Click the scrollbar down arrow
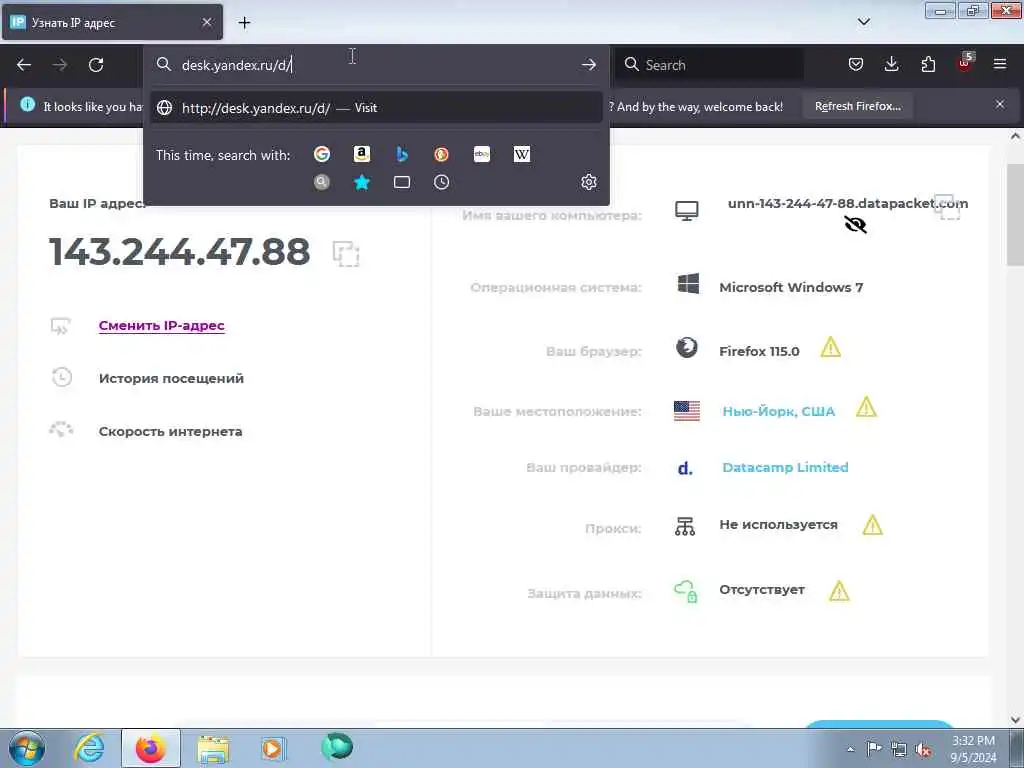1024x768 pixels. [1015, 720]
